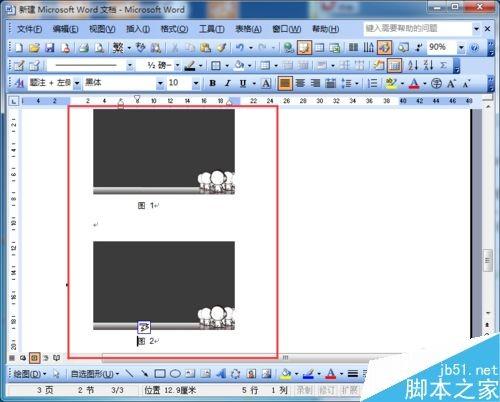Click in the help question input box
This screenshot has width=500, height=402.
[x=417, y=29]
